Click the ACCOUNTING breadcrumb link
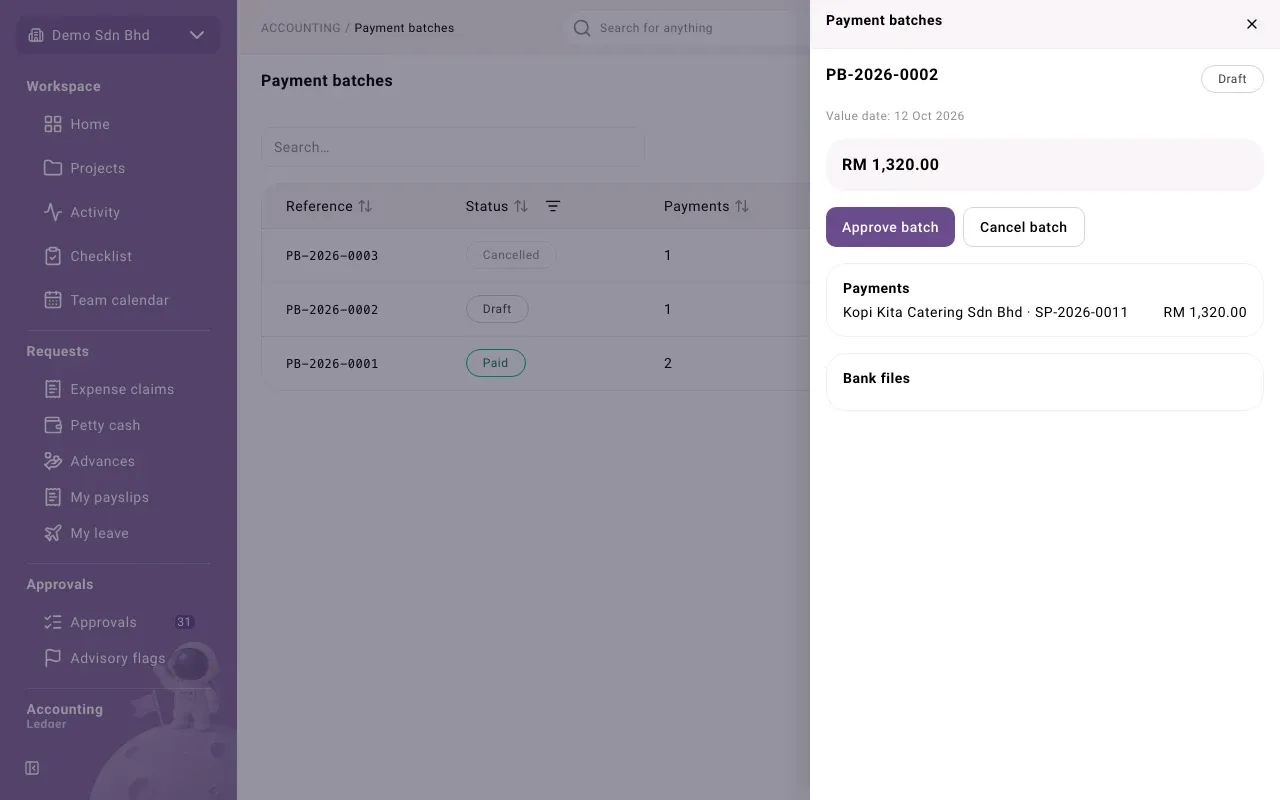Viewport: 1280px width, 800px height. 300,28
